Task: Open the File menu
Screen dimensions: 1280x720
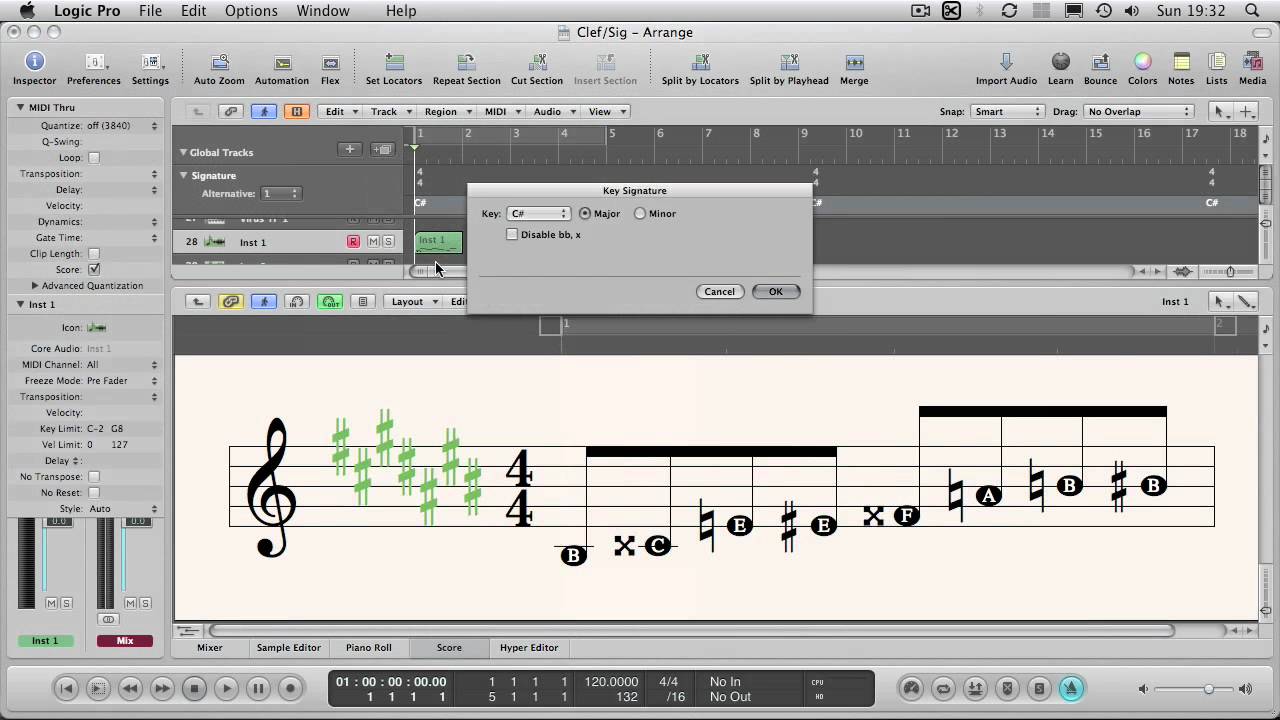Action: point(150,11)
